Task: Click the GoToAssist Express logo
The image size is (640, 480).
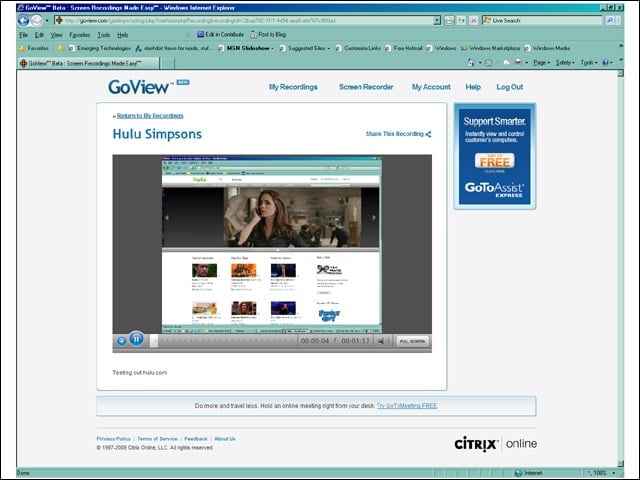Action: [494, 189]
